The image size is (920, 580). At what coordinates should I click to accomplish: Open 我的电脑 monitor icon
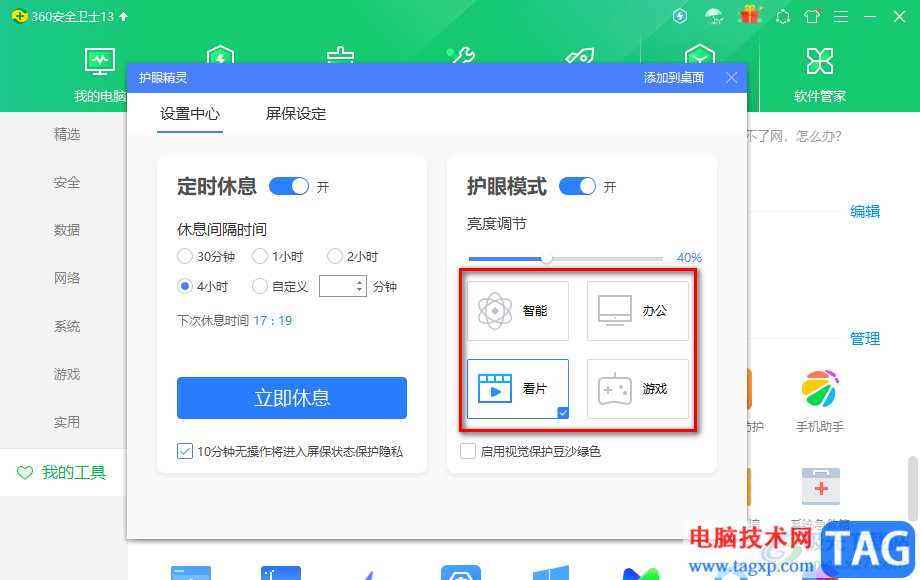(x=100, y=62)
